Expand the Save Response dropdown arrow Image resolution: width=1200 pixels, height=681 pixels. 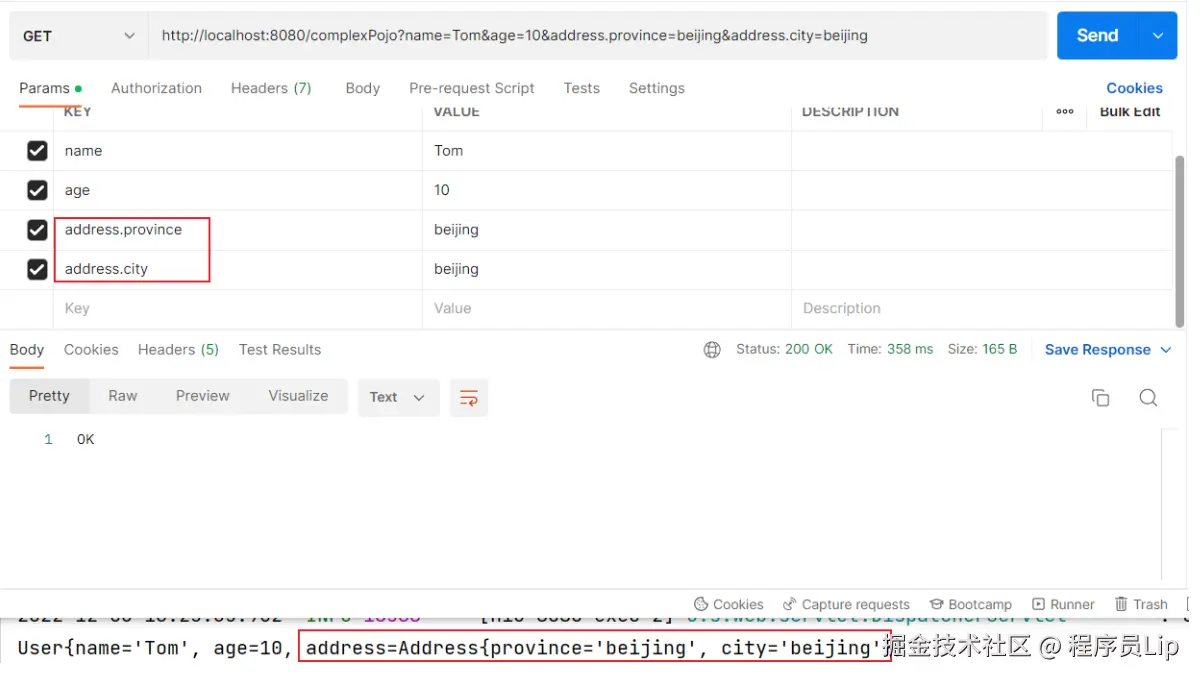[x=1166, y=350]
